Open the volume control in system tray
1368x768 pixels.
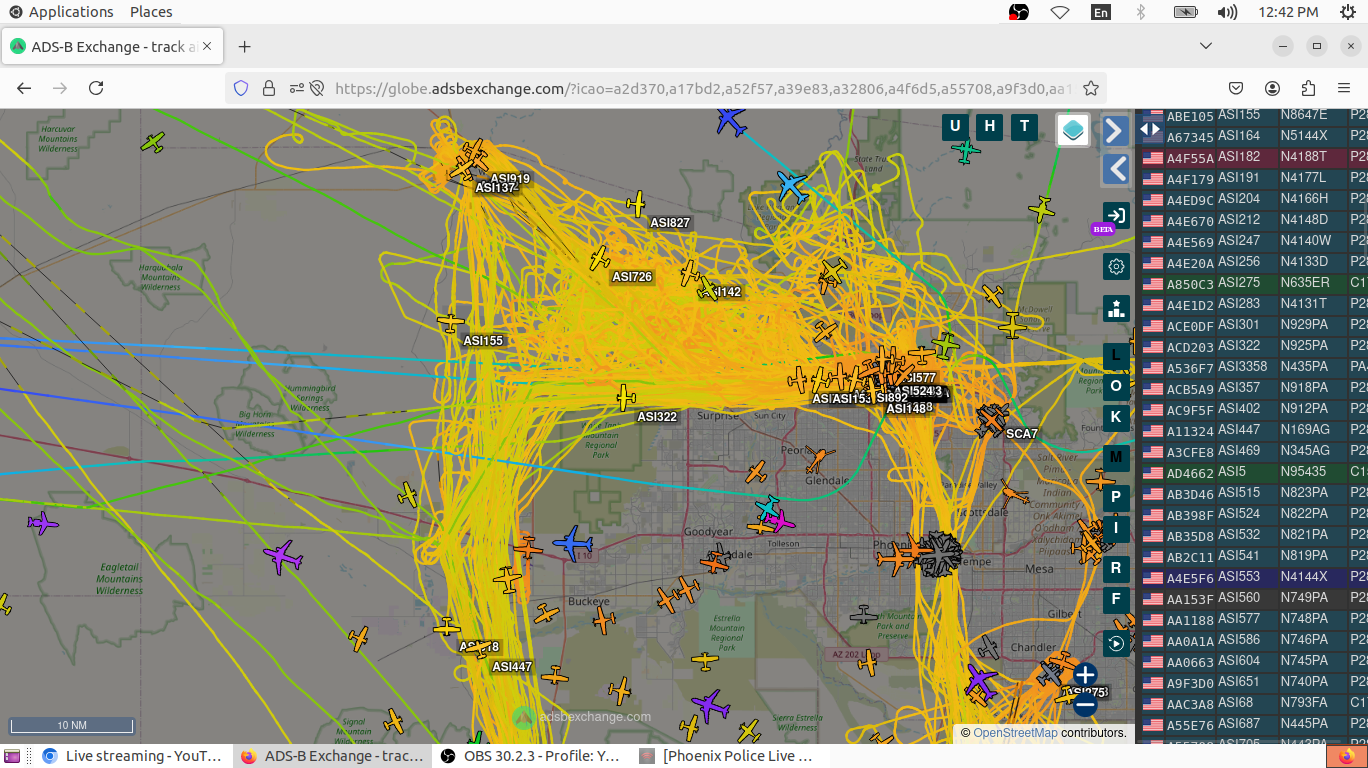click(x=1227, y=12)
